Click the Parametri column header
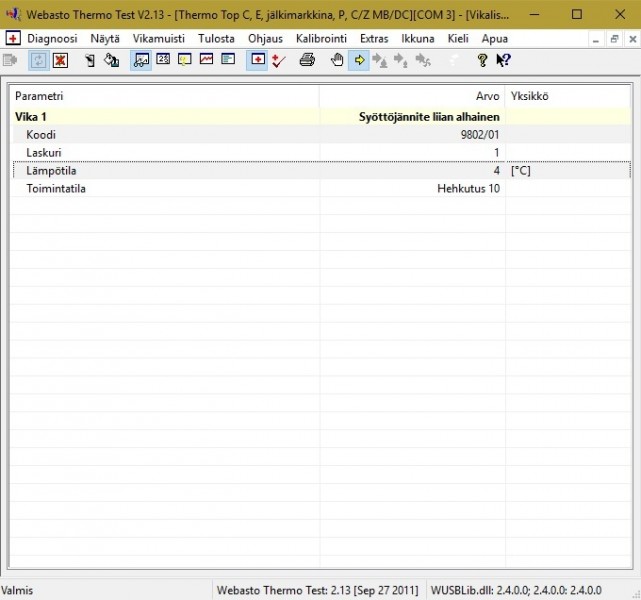 coord(40,96)
